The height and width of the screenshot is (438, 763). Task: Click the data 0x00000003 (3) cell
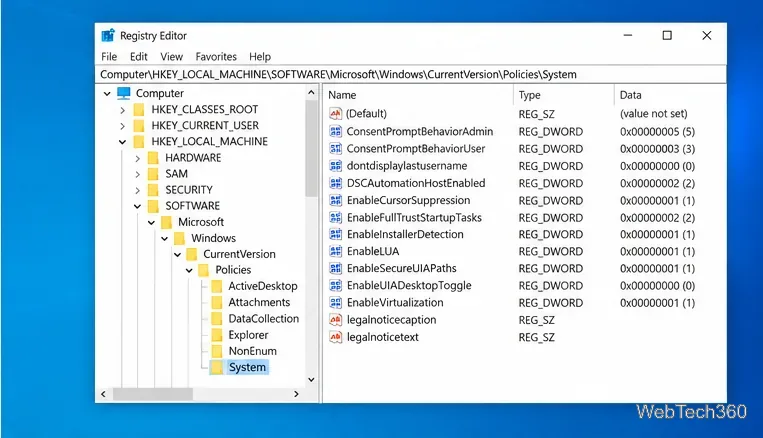[657, 148]
